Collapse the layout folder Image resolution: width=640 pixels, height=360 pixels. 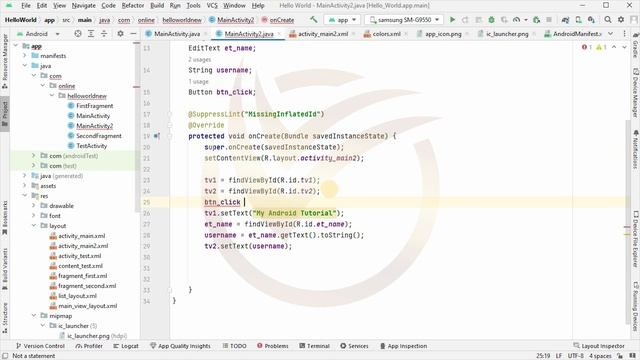point(33,226)
